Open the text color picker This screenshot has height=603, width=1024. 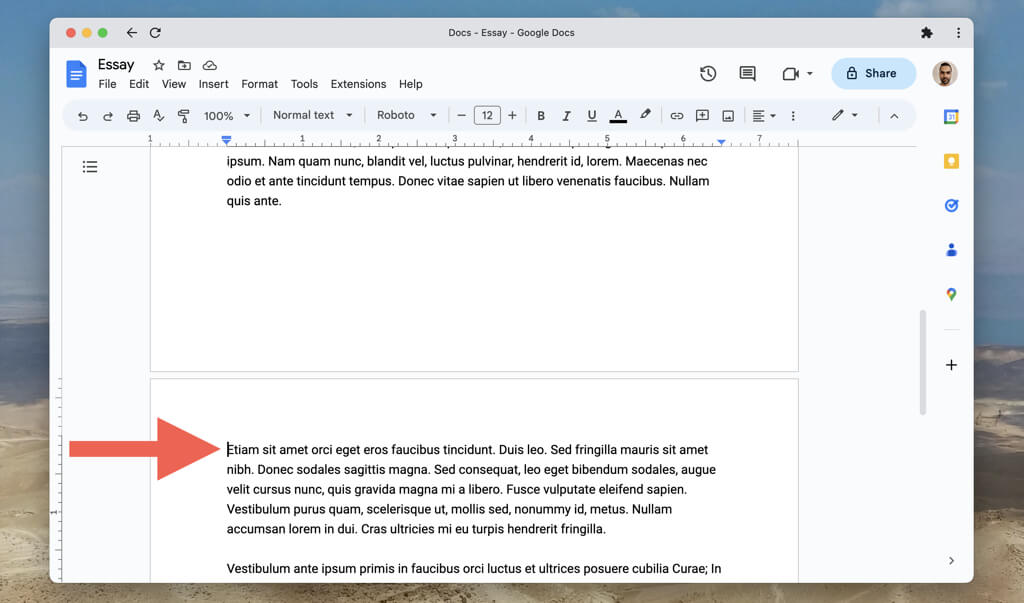[x=618, y=116]
